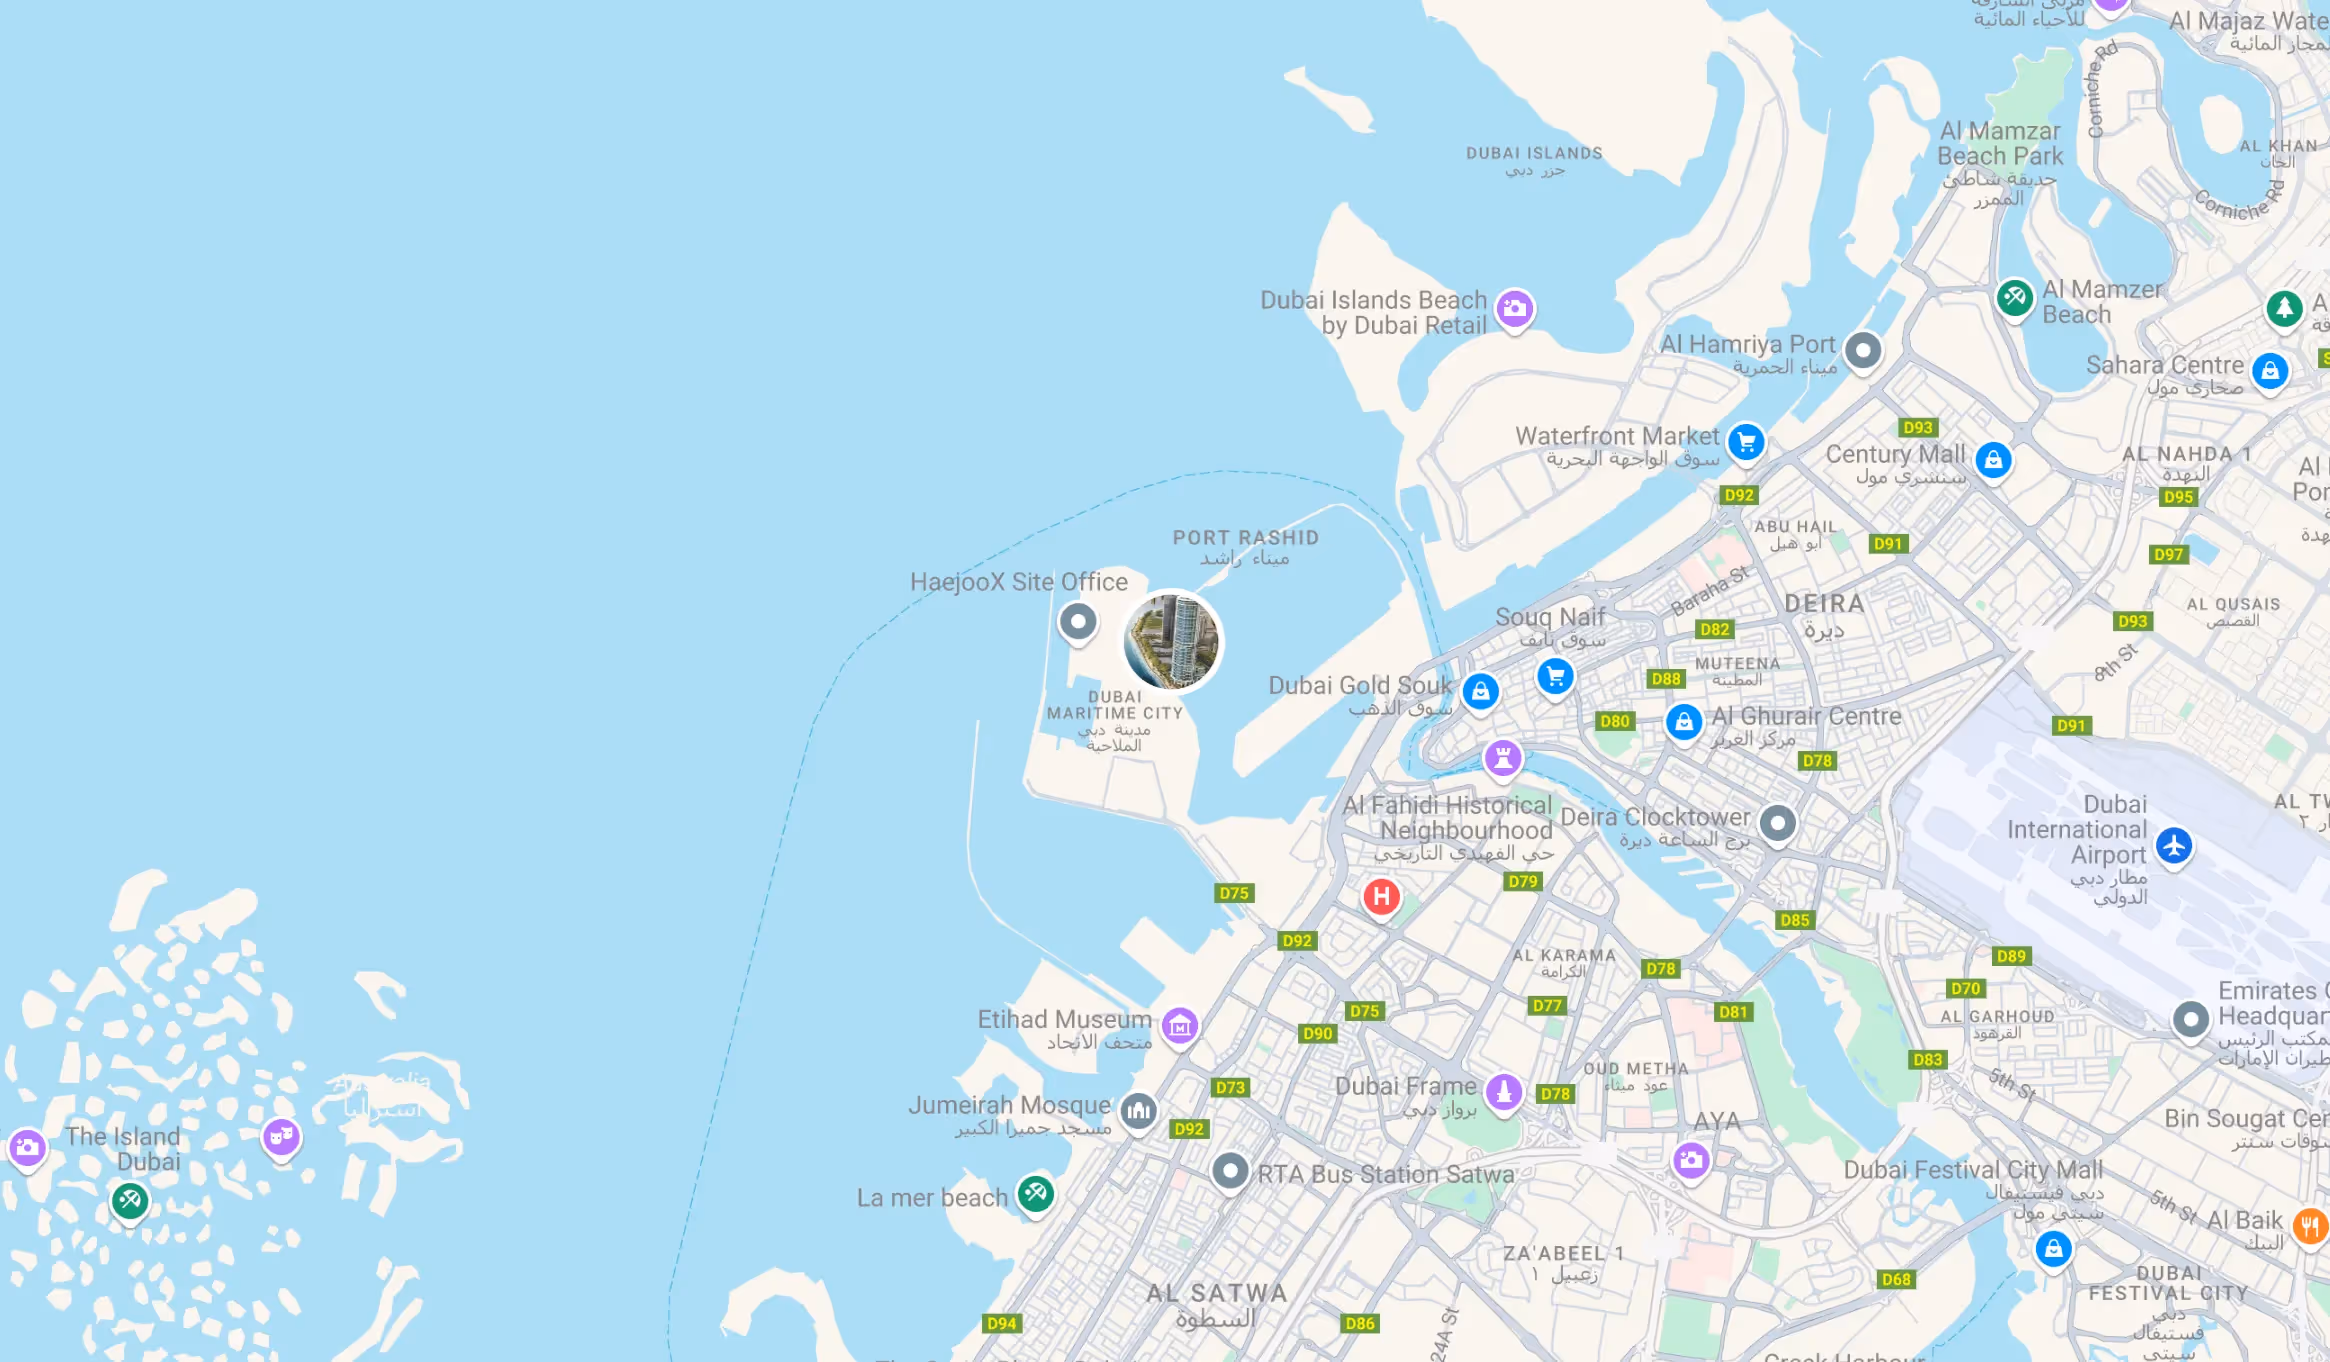2330x1362 pixels.
Task: Select the Dubai Gold Souk shopping pin
Action: (1480, 692)
